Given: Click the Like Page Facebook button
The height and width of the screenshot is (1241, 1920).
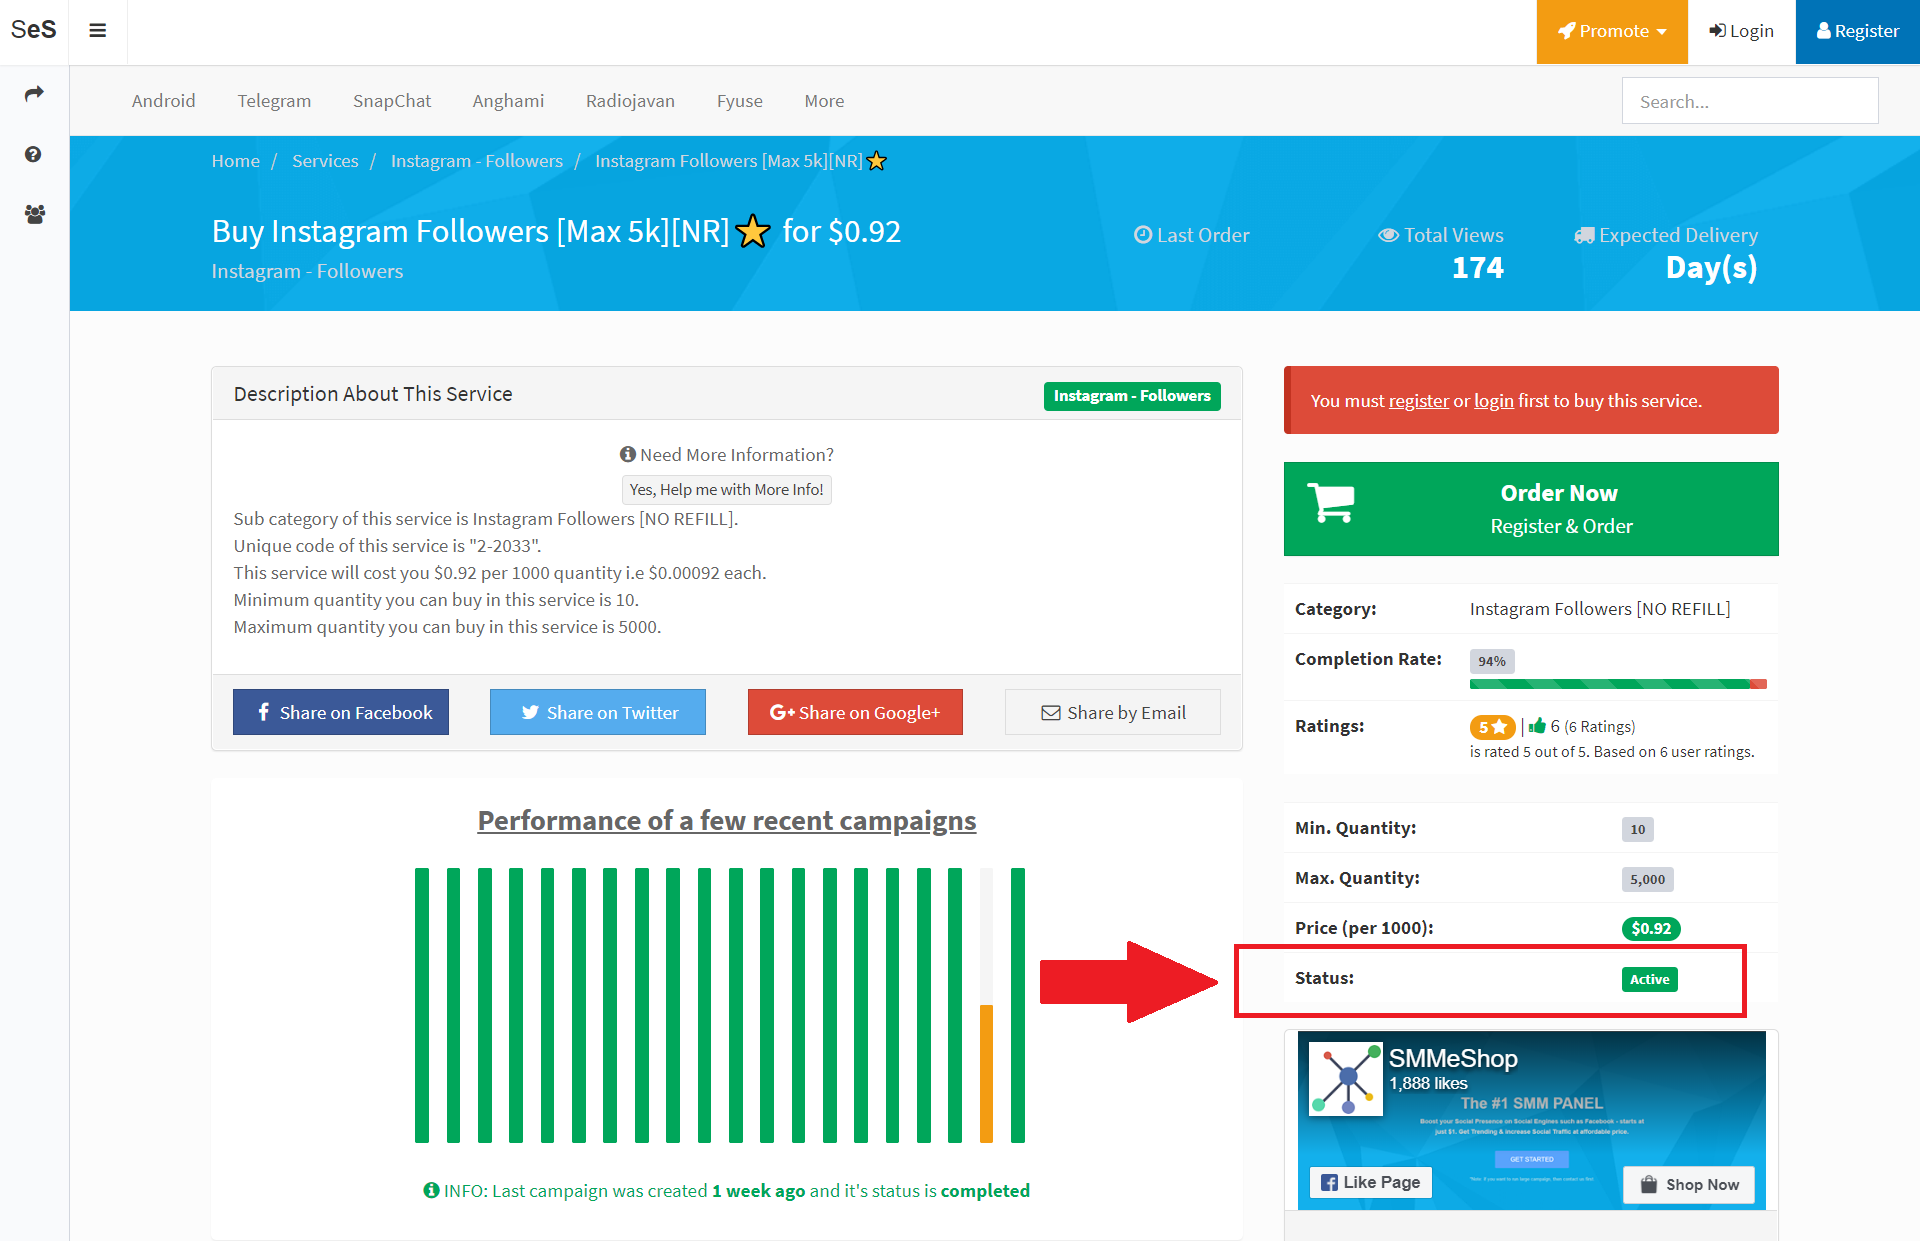Looking at the screenshot, I should pos(1371,1182).
